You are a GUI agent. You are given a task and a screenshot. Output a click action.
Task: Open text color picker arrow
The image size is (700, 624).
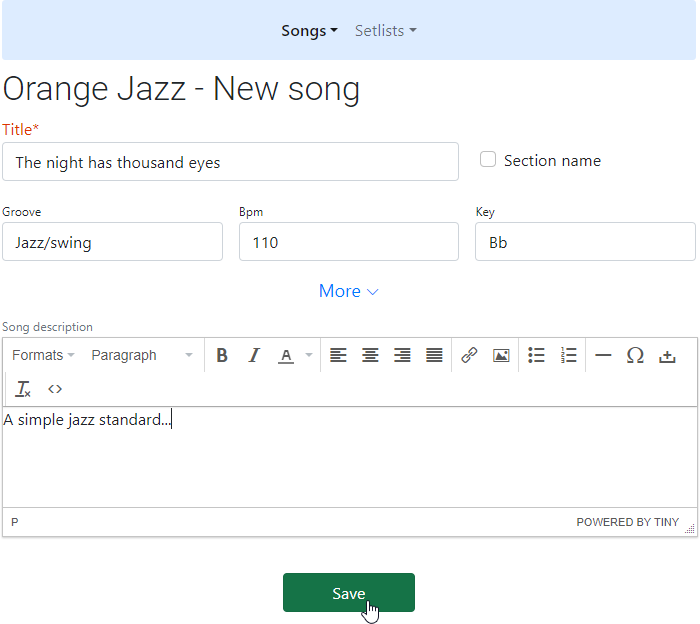pyautogui.click(x=308, y=355)
